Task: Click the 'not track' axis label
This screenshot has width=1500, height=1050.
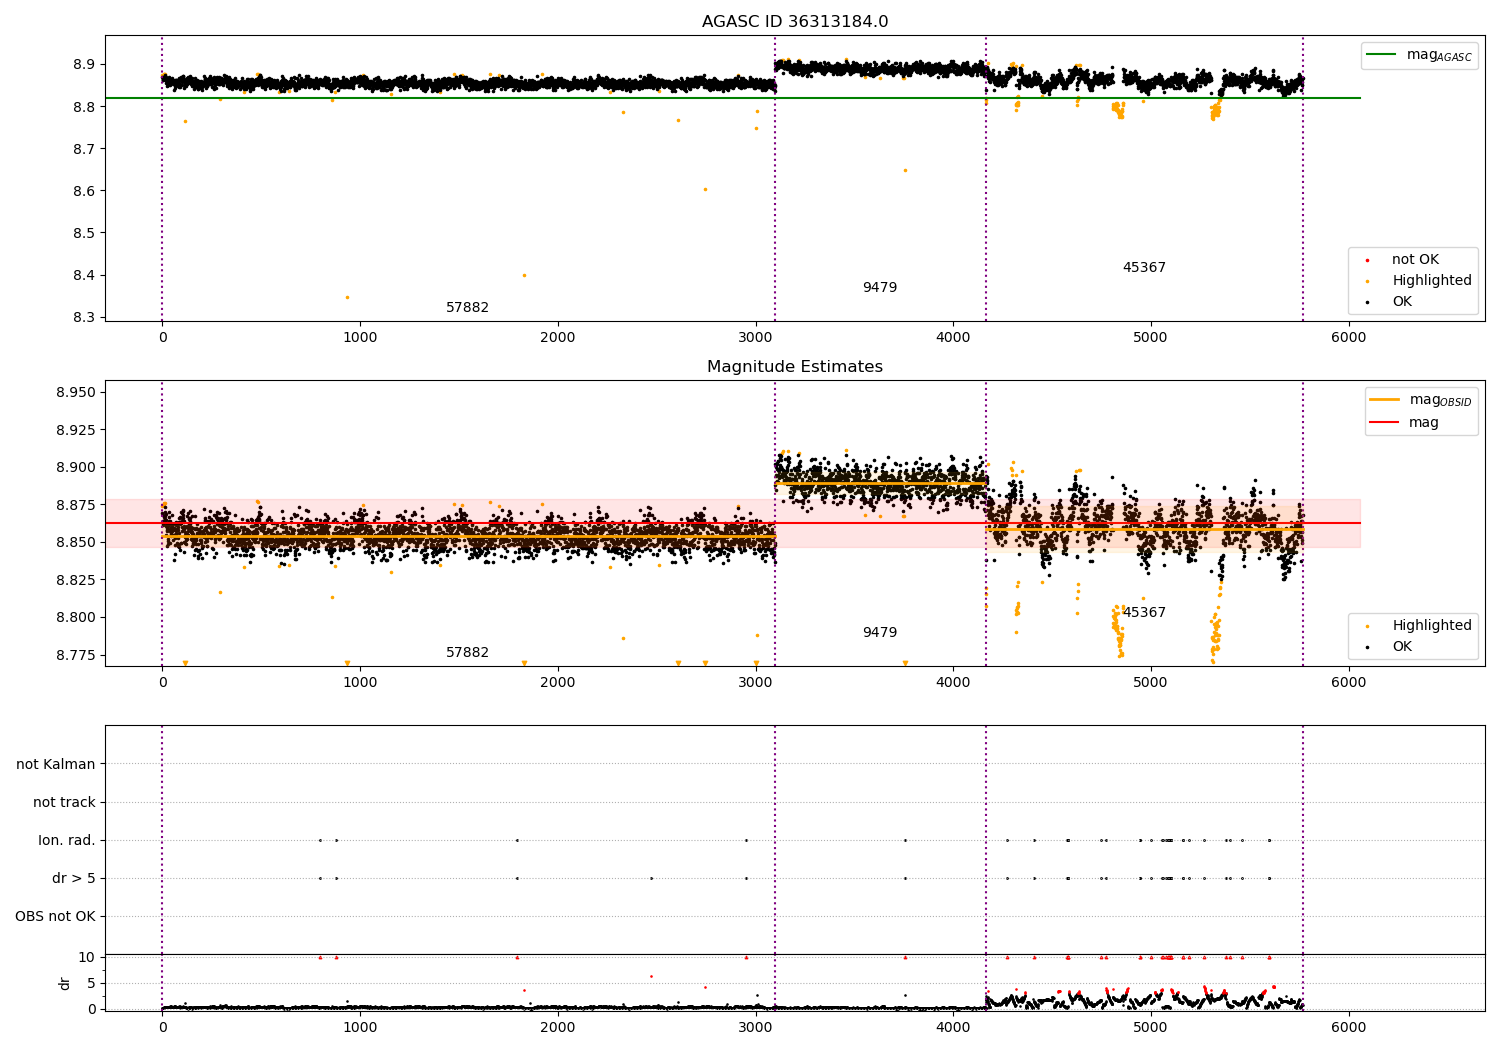Action: (64, 802)
